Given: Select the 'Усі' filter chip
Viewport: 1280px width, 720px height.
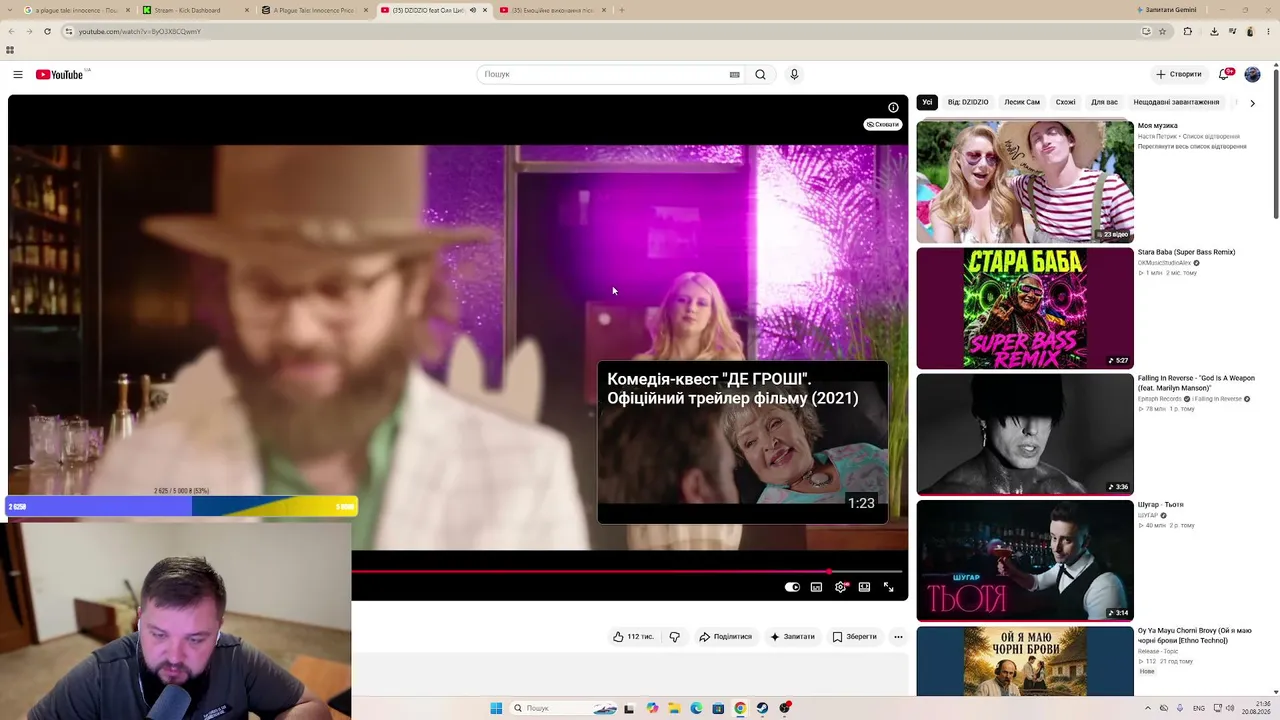Looking at the screenshot, I should tap(927, 102).
